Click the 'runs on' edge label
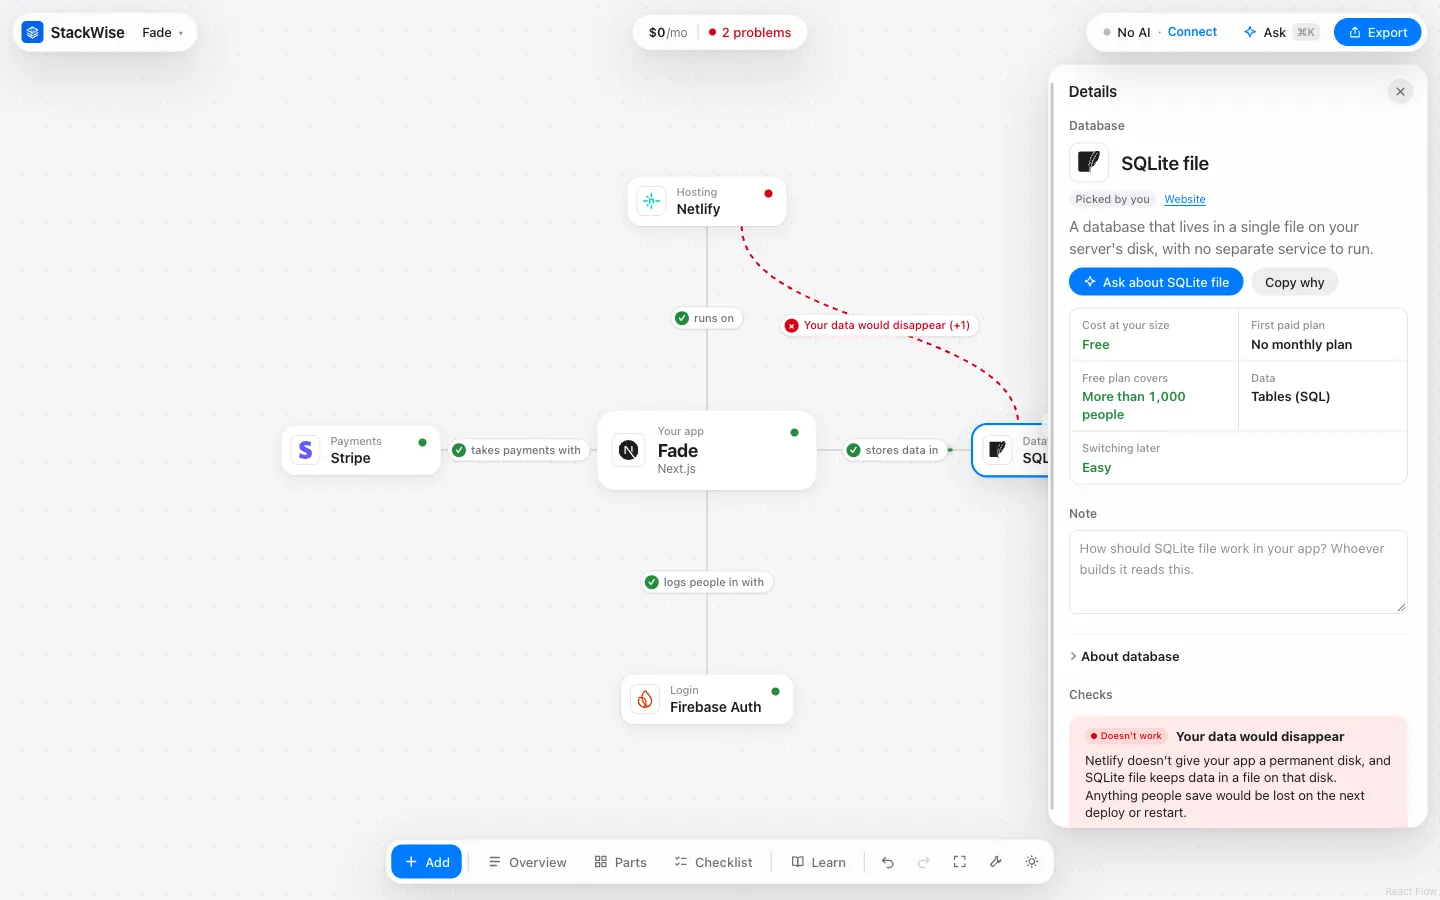The width and height of the screenshot is (1440, 900). (x=707, y=318)
